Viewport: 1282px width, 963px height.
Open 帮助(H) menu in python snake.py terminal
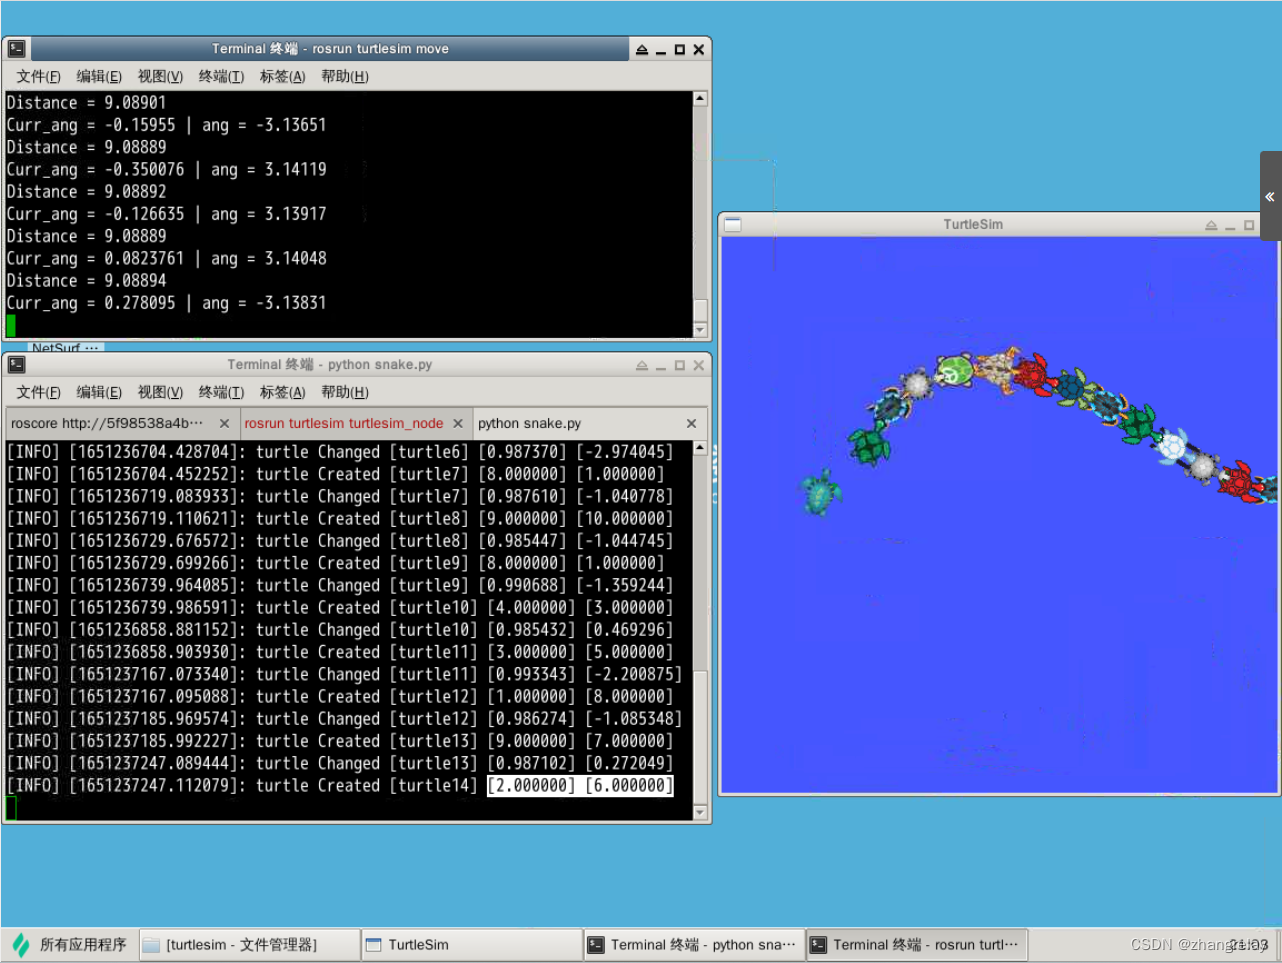click(345, 392)
